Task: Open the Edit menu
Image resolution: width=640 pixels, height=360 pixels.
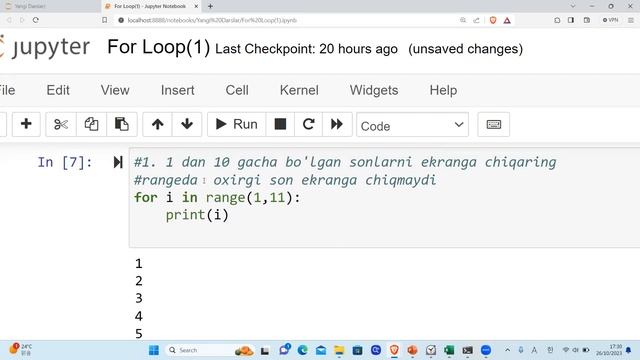Action: [58, 90]
